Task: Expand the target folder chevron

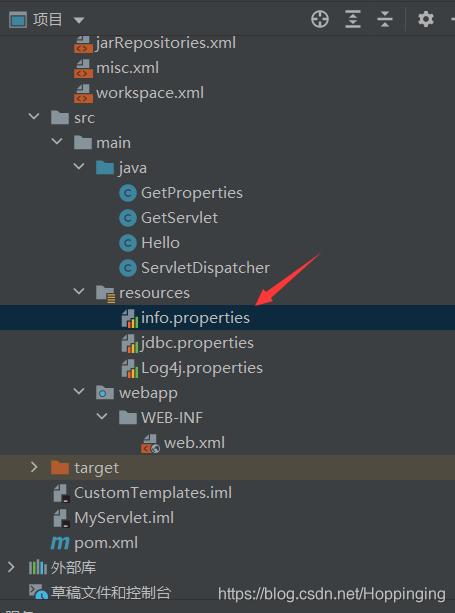Action: click(x=34, y=467)
